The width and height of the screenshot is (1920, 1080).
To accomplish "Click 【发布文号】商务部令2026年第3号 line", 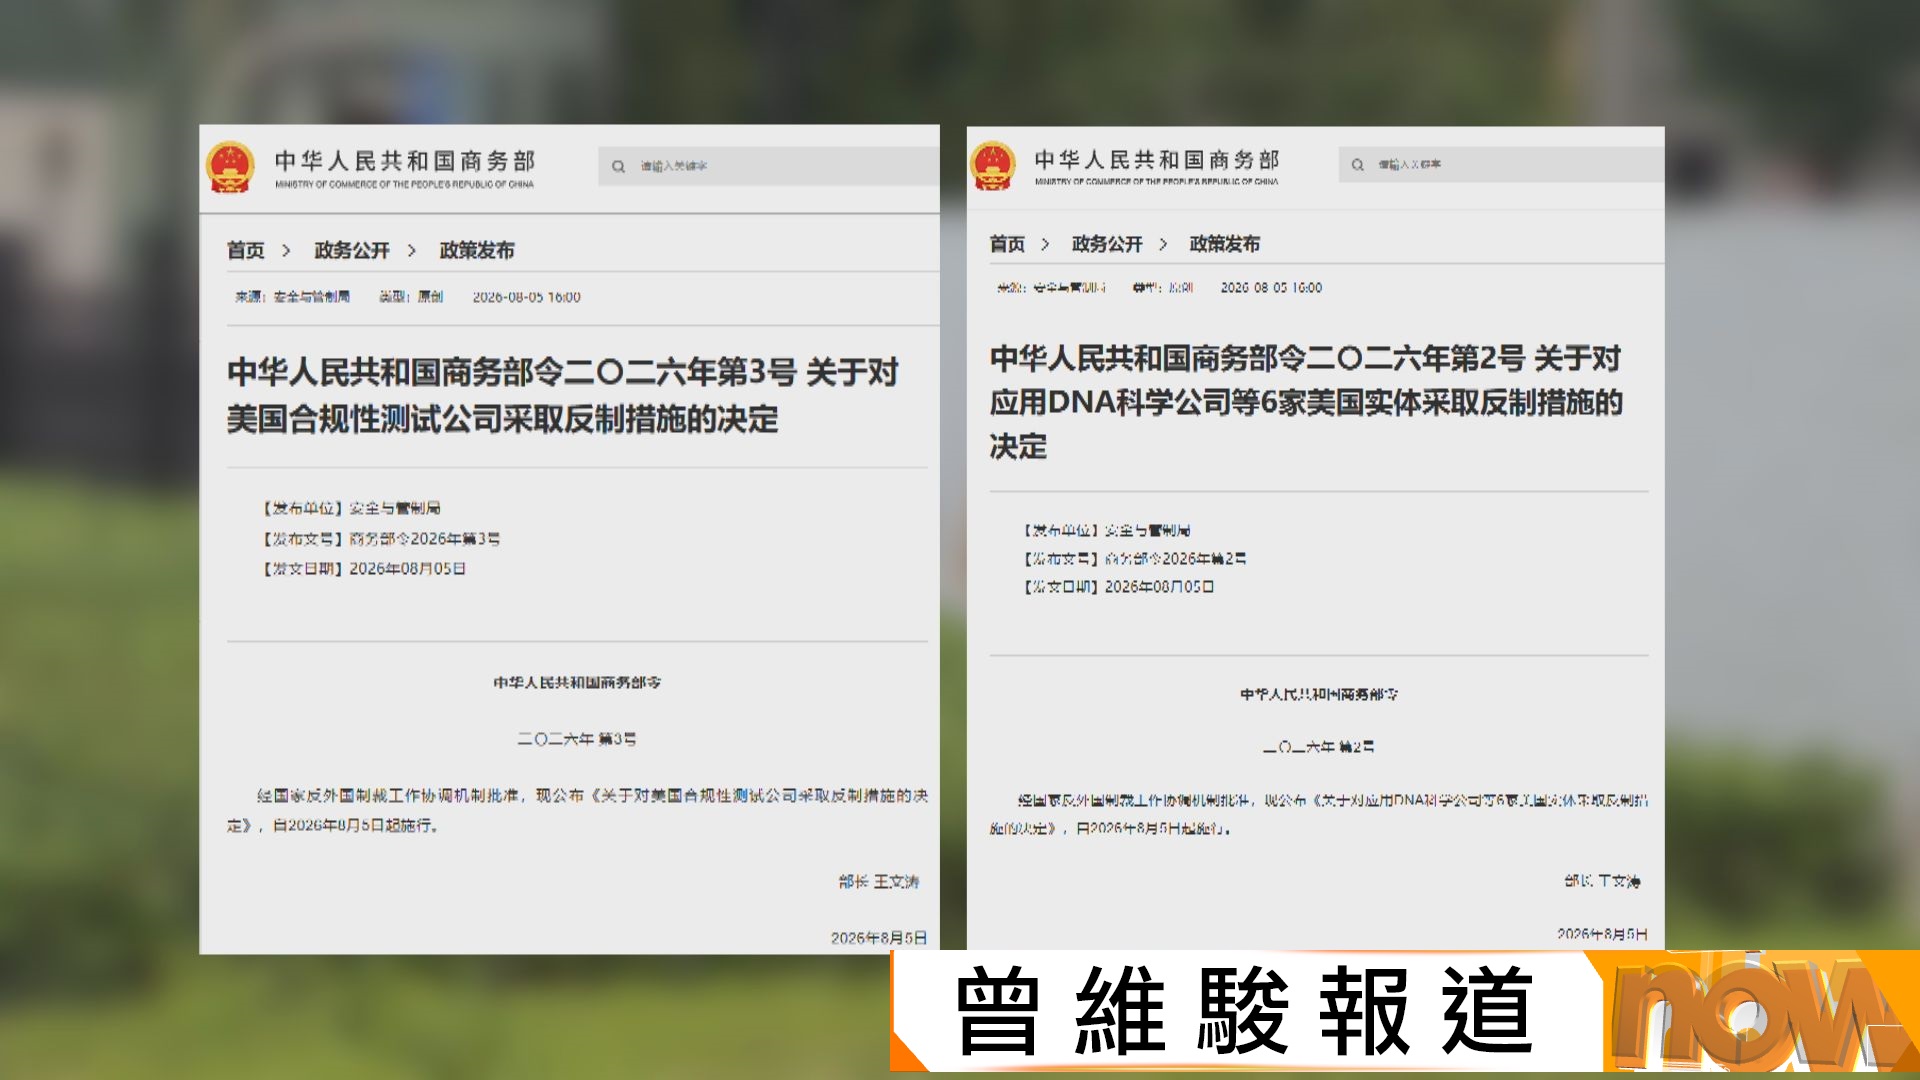I will click(380, 539).
